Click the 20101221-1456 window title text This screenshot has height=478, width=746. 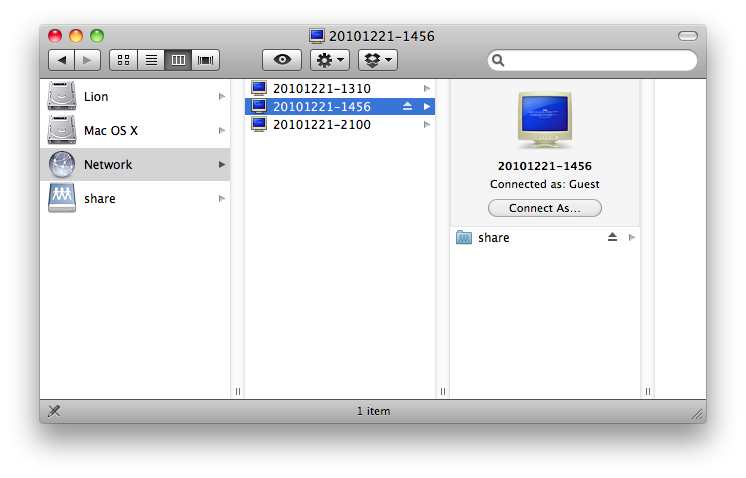pyautogui.click(x=382, y=37)
